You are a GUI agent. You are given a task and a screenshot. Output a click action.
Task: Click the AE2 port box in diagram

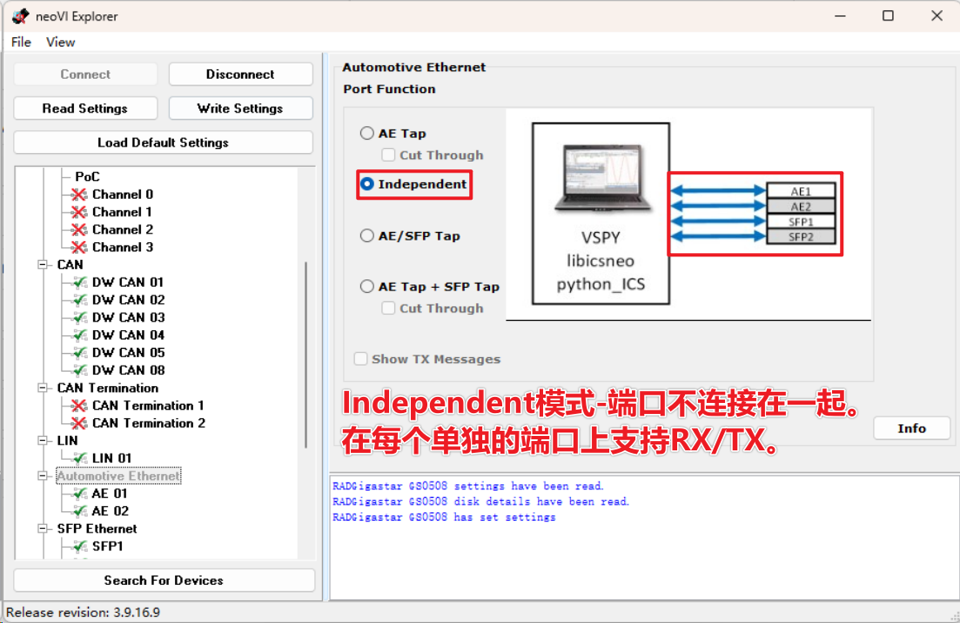point(801,207)
